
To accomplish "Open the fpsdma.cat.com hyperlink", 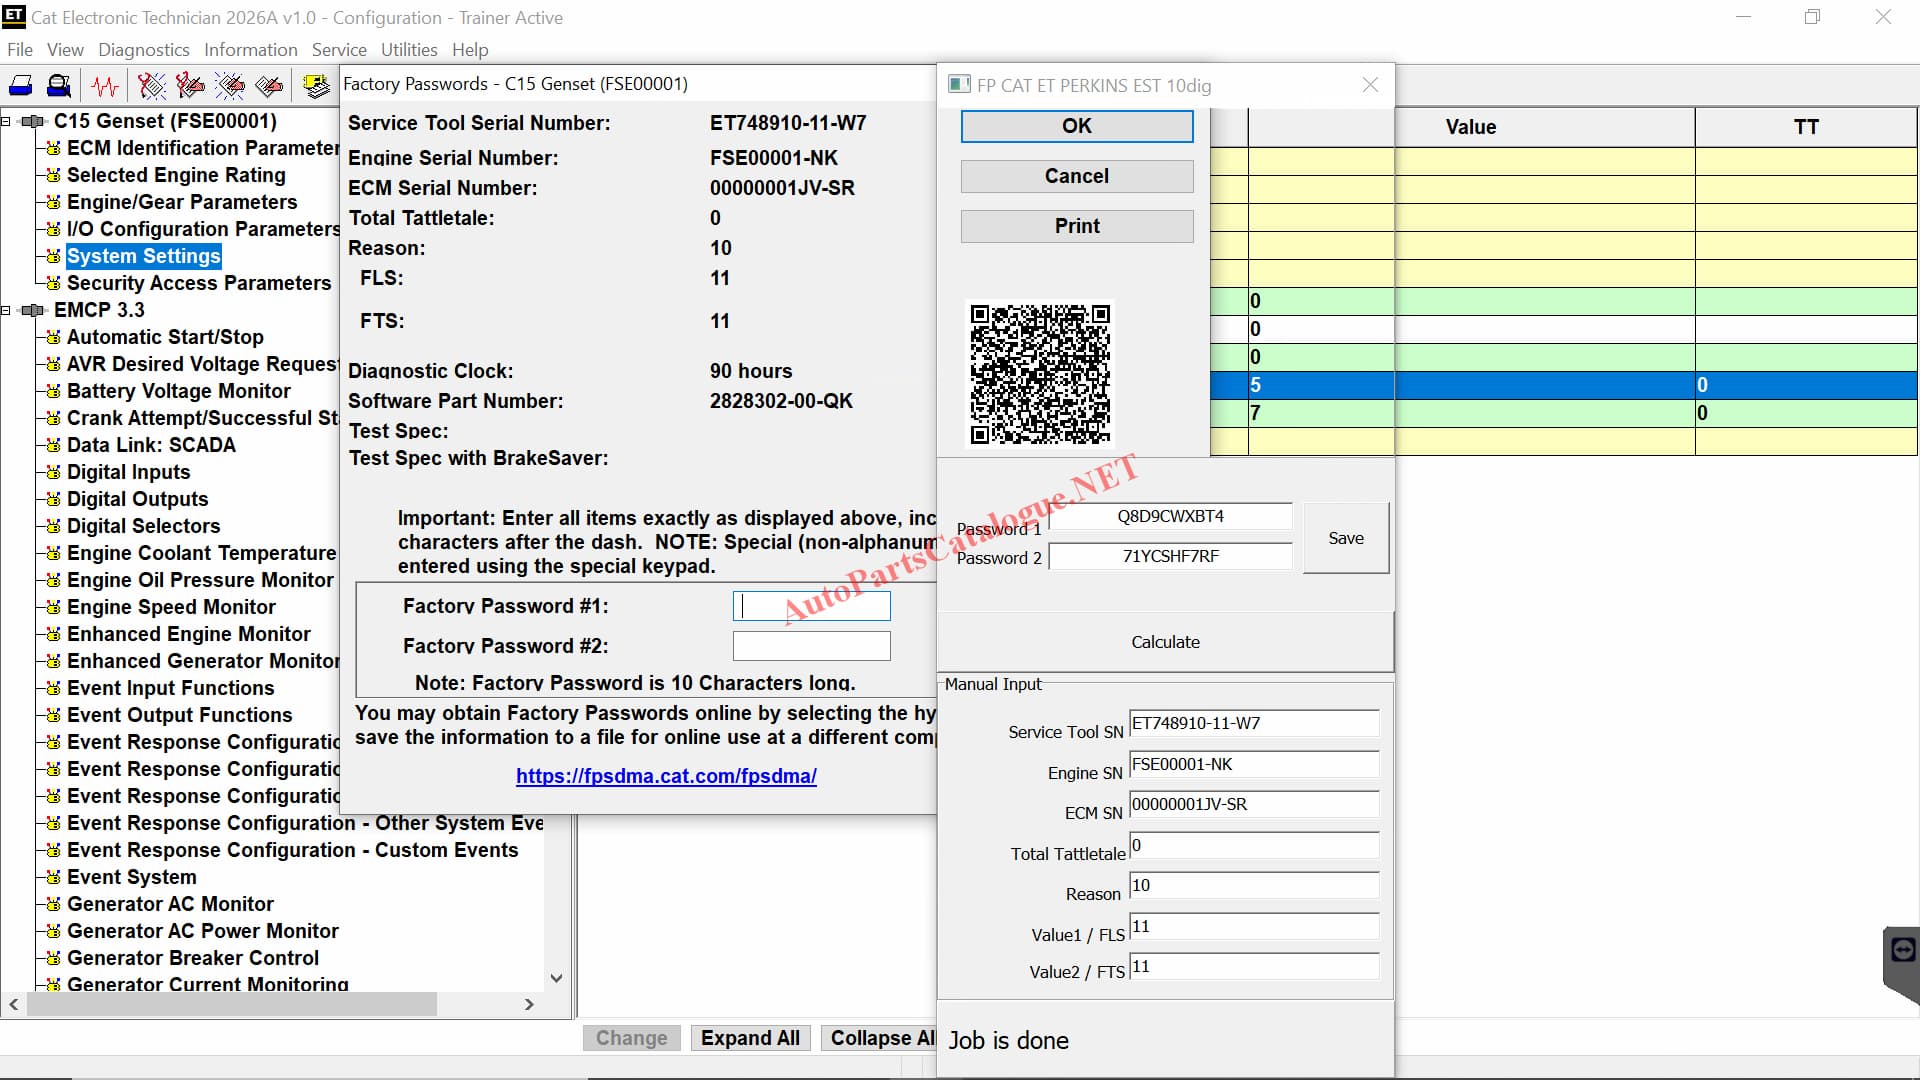I will click(x=666, y=776).
